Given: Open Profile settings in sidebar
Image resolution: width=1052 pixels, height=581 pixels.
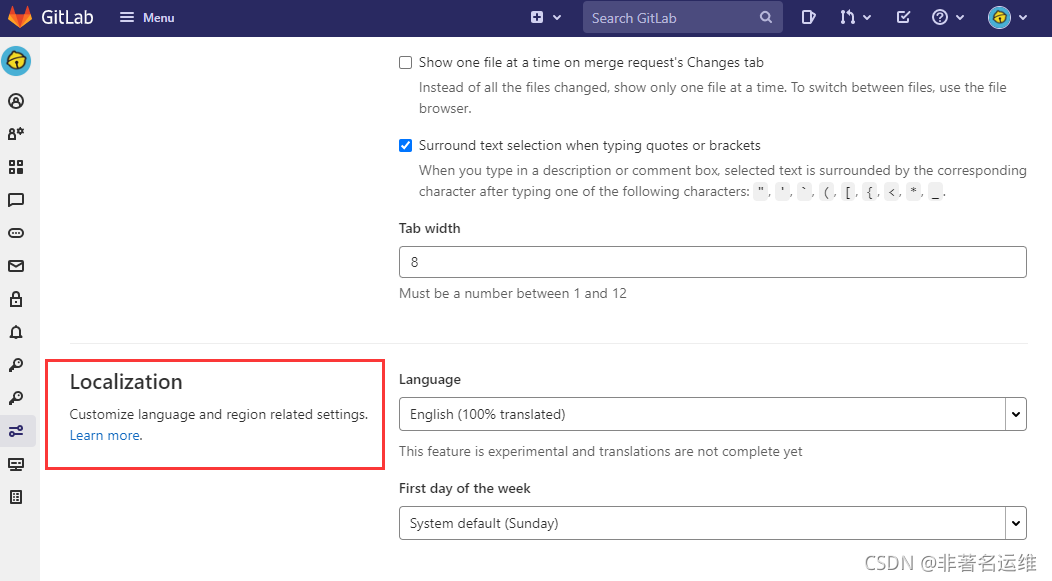Looking at the screenshot, I should pyautogui.click(x=16, y=101).
